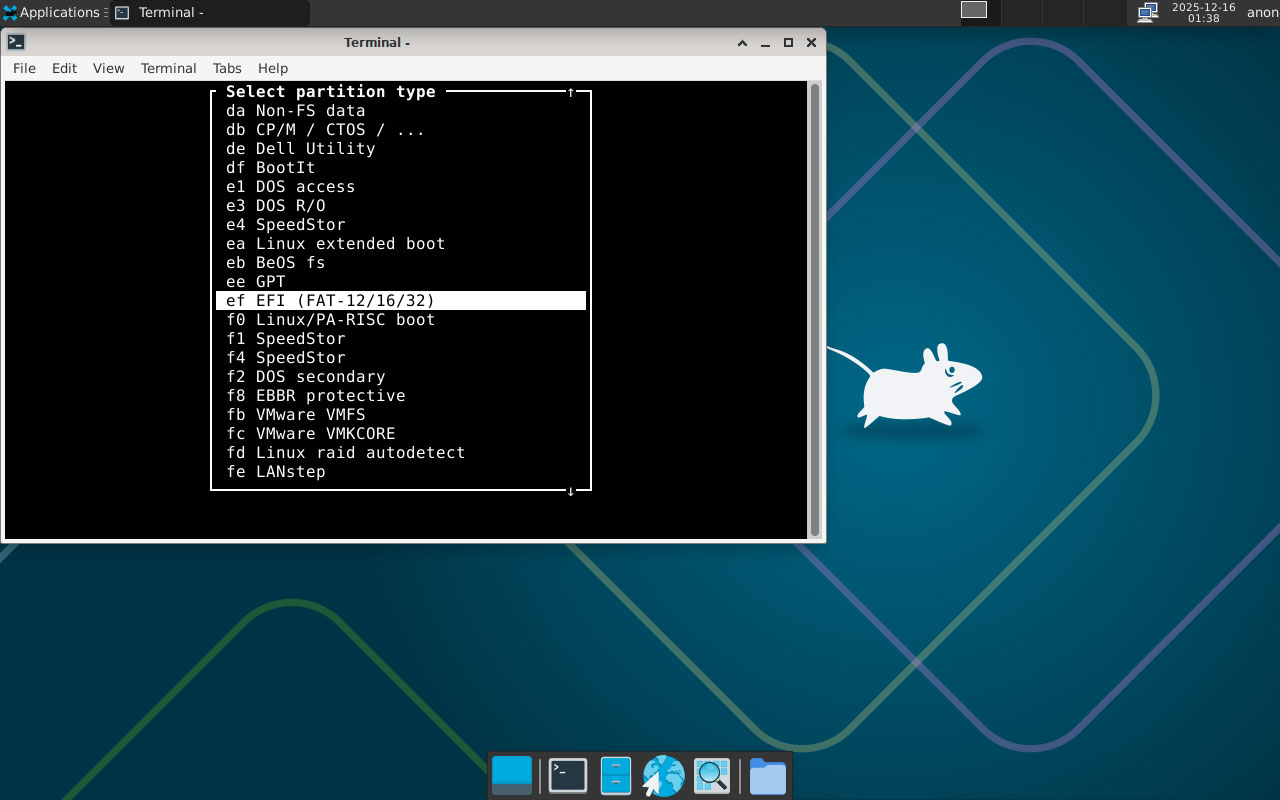Click the terminal window title bar icon

pyautogui.click(x=16, y=42)
